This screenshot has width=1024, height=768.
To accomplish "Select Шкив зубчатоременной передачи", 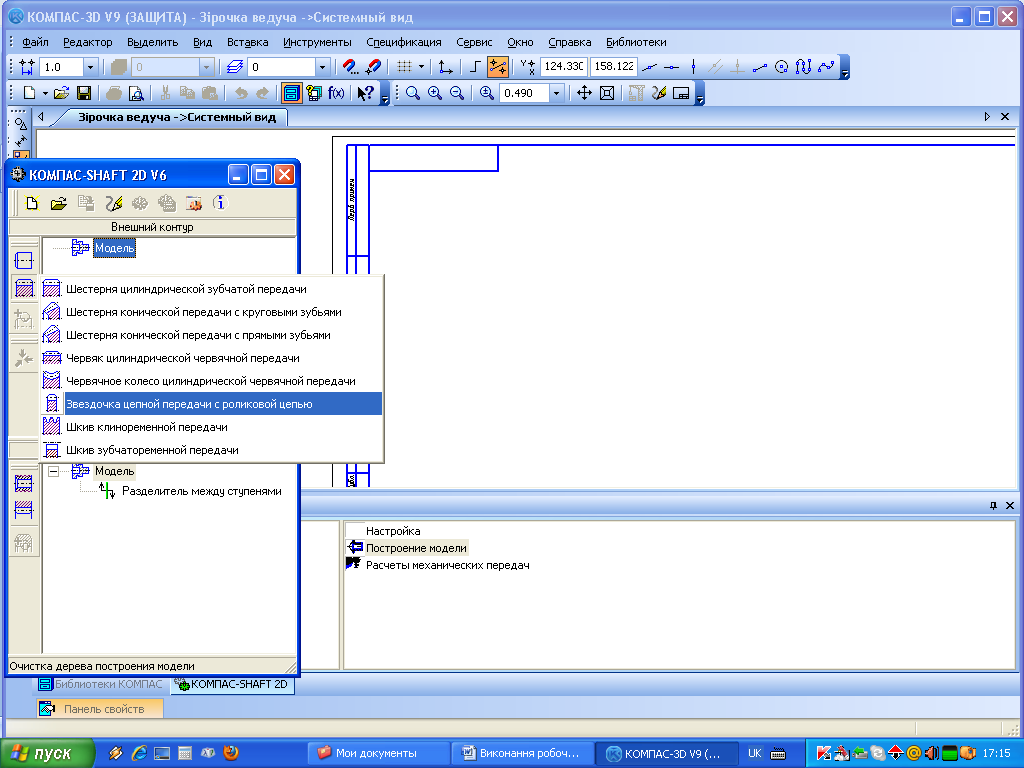I will point(212,450).
